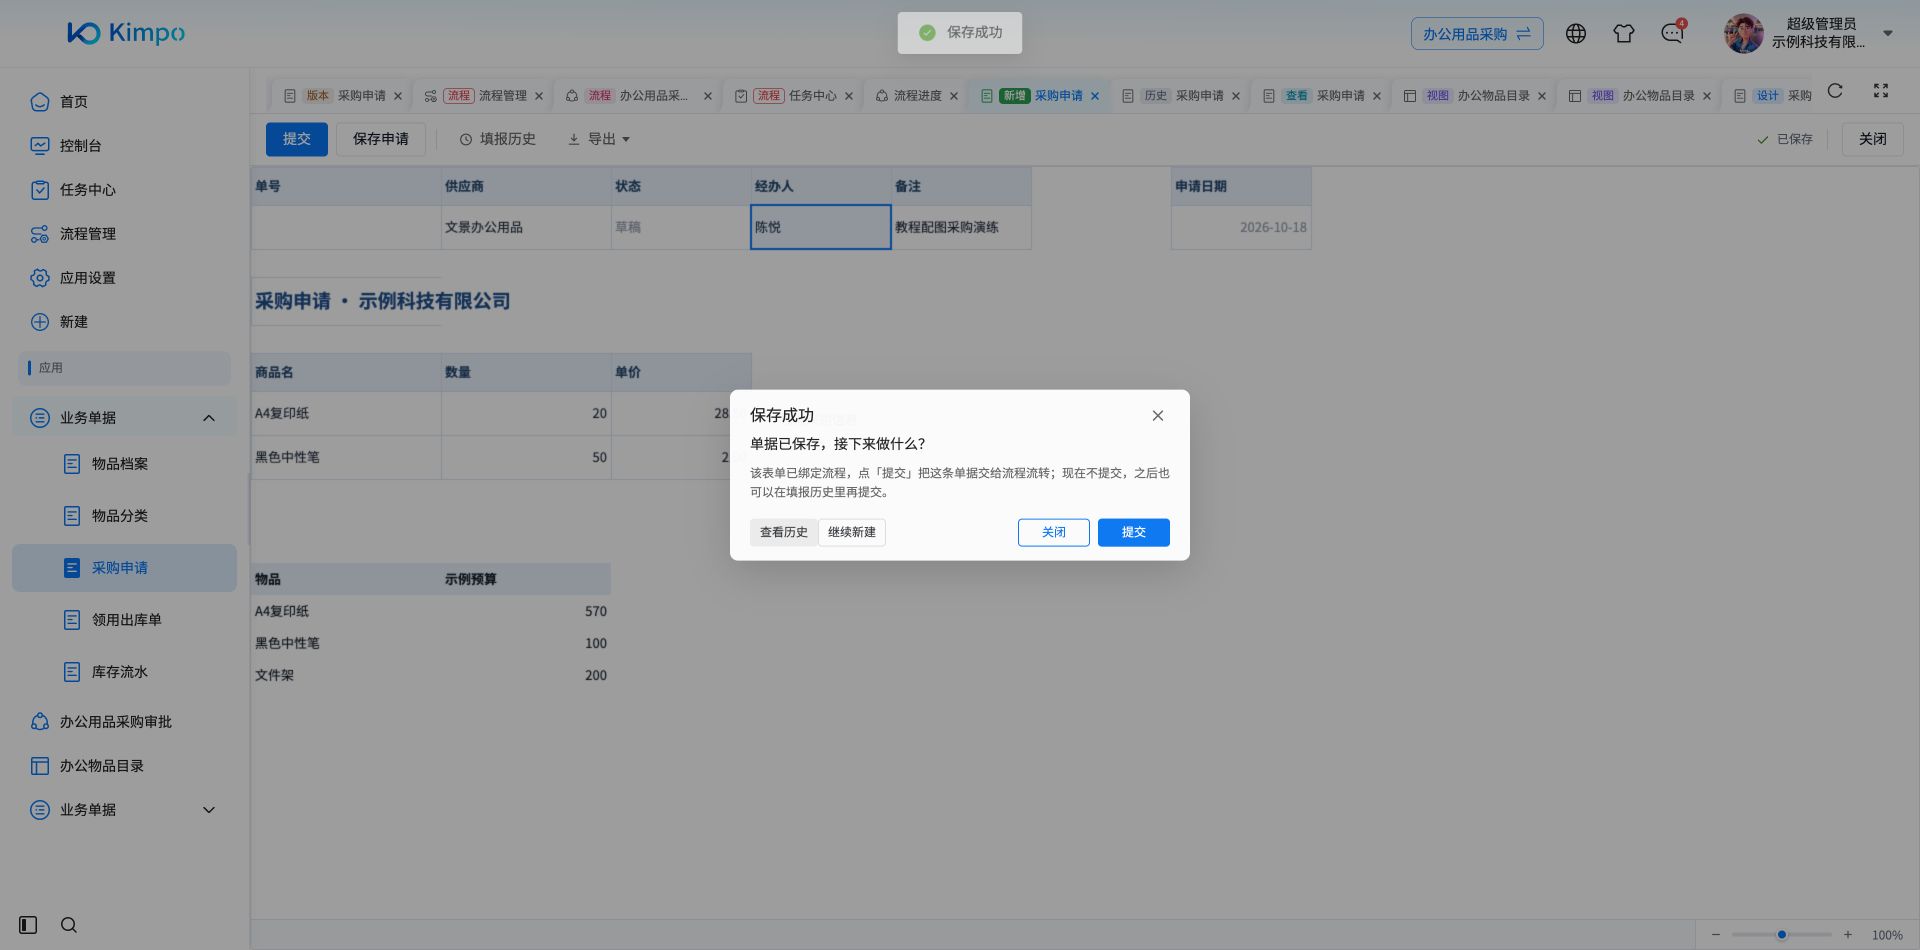Click the zoom slider handle
Image resolution: width=1920 pixels, height=950 pixels.
[1782, 935]
